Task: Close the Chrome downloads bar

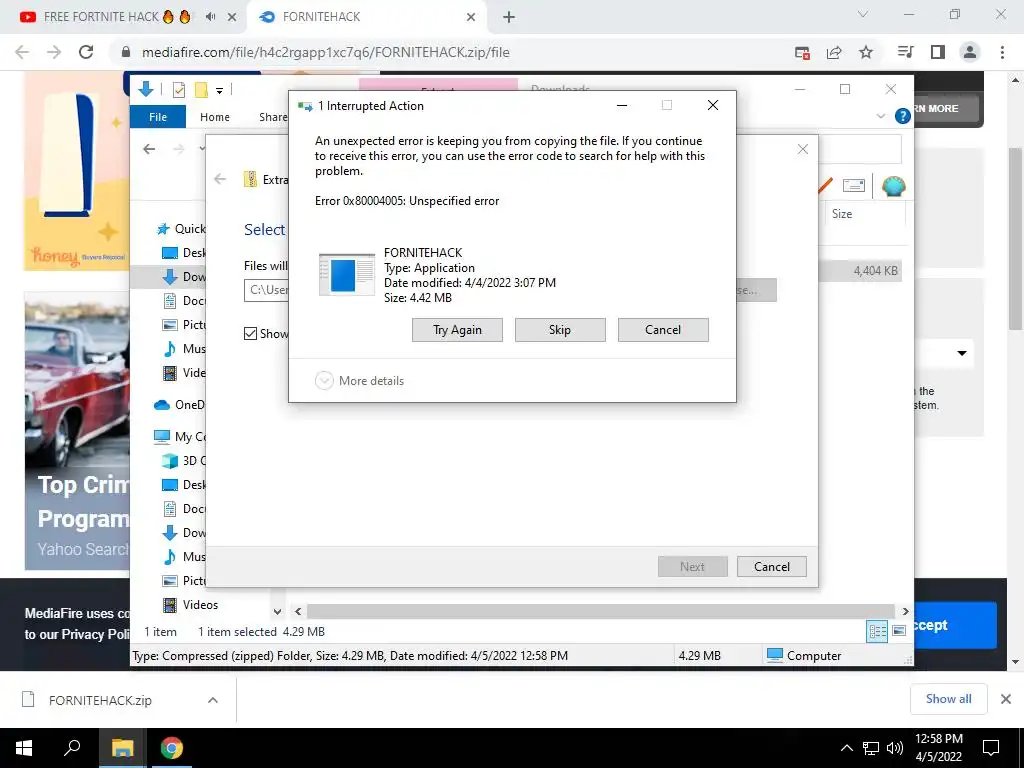Action: [x=1006, y=699]
